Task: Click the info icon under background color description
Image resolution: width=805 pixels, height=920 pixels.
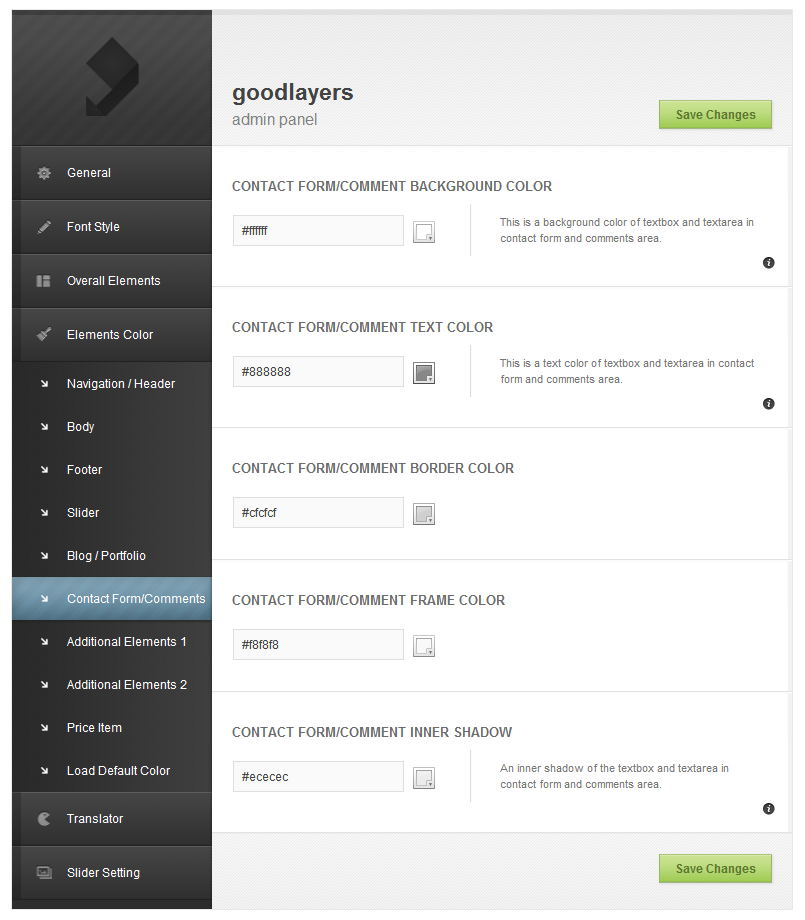Action: point(769,263)
